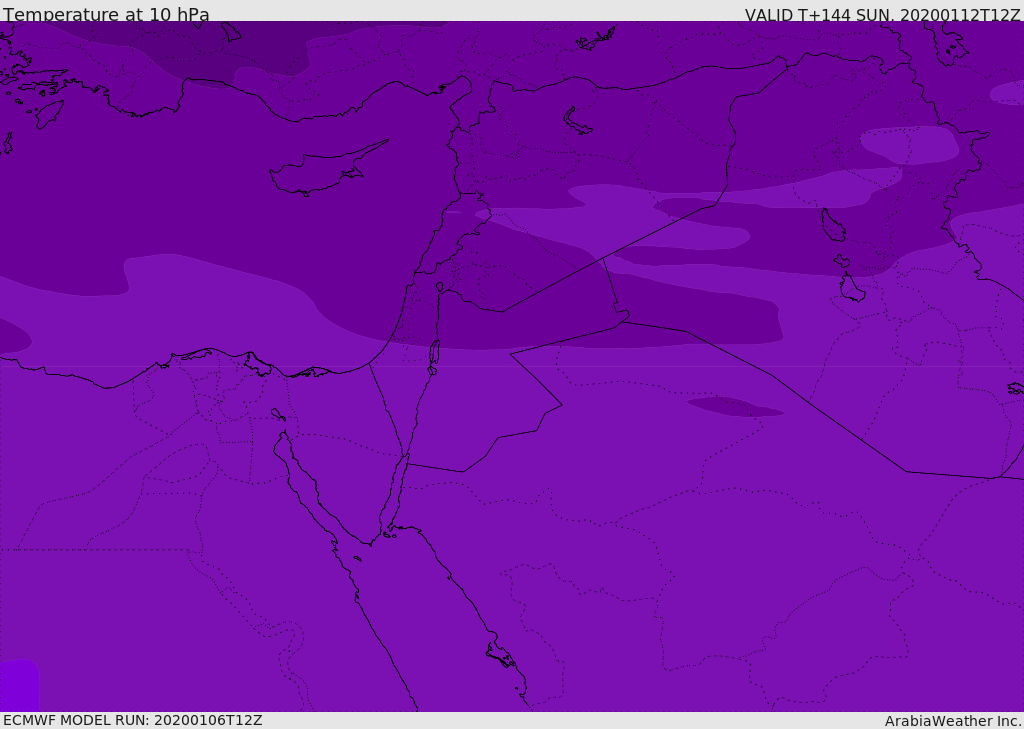This screenshot has width=1024, height=729.
Task: Click the 'Temperature at 10 hPa' title text
Action: [x=106, y=14]
